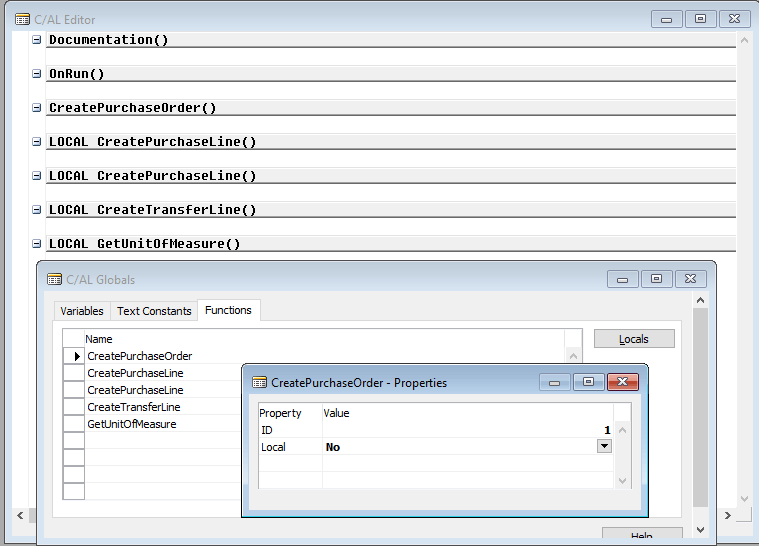Open the Text Constants tab
The image size is (759, 546).
click(154, 311)
